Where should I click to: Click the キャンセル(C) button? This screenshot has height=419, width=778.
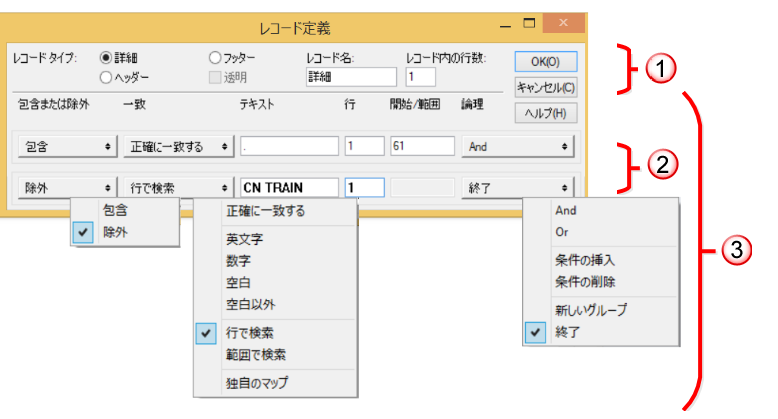pyautogui.click(x=545, y=88)
